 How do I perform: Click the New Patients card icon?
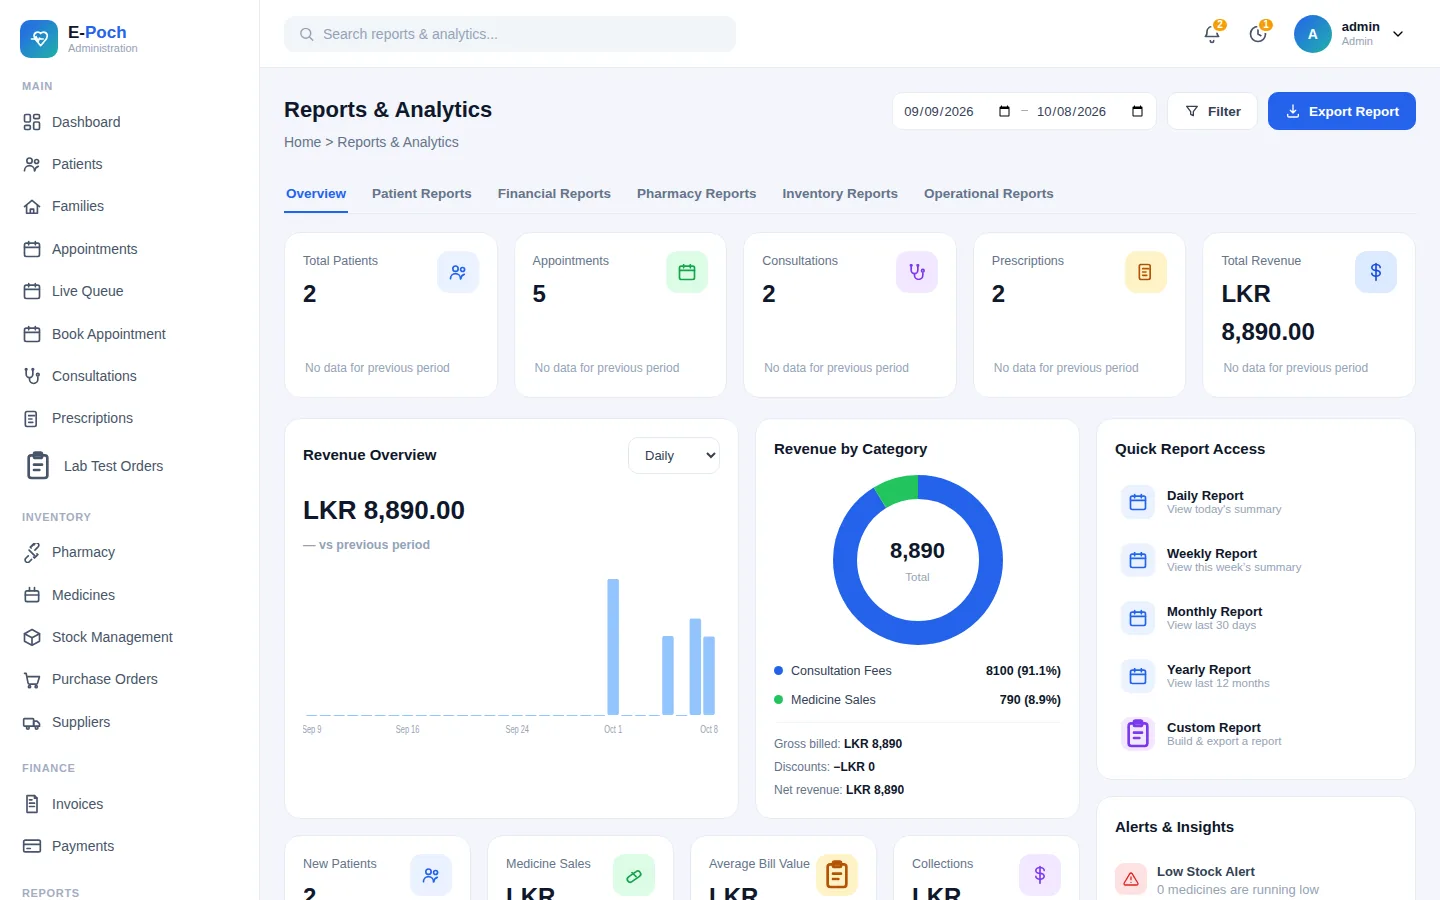[x=431, y=876]
